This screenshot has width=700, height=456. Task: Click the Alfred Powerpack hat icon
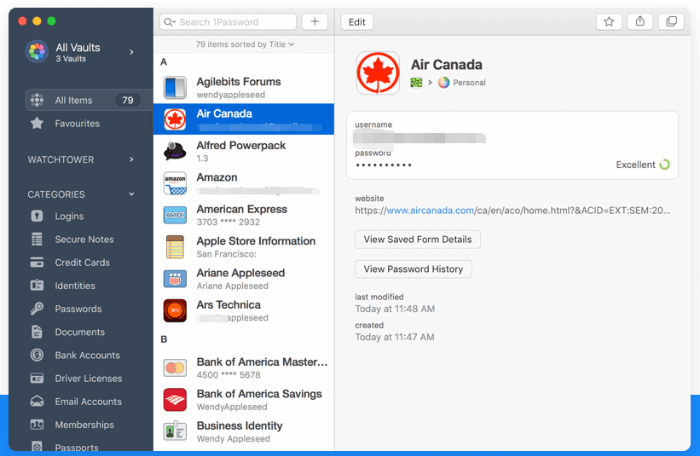pyautogui.click(x=175, y=151)
